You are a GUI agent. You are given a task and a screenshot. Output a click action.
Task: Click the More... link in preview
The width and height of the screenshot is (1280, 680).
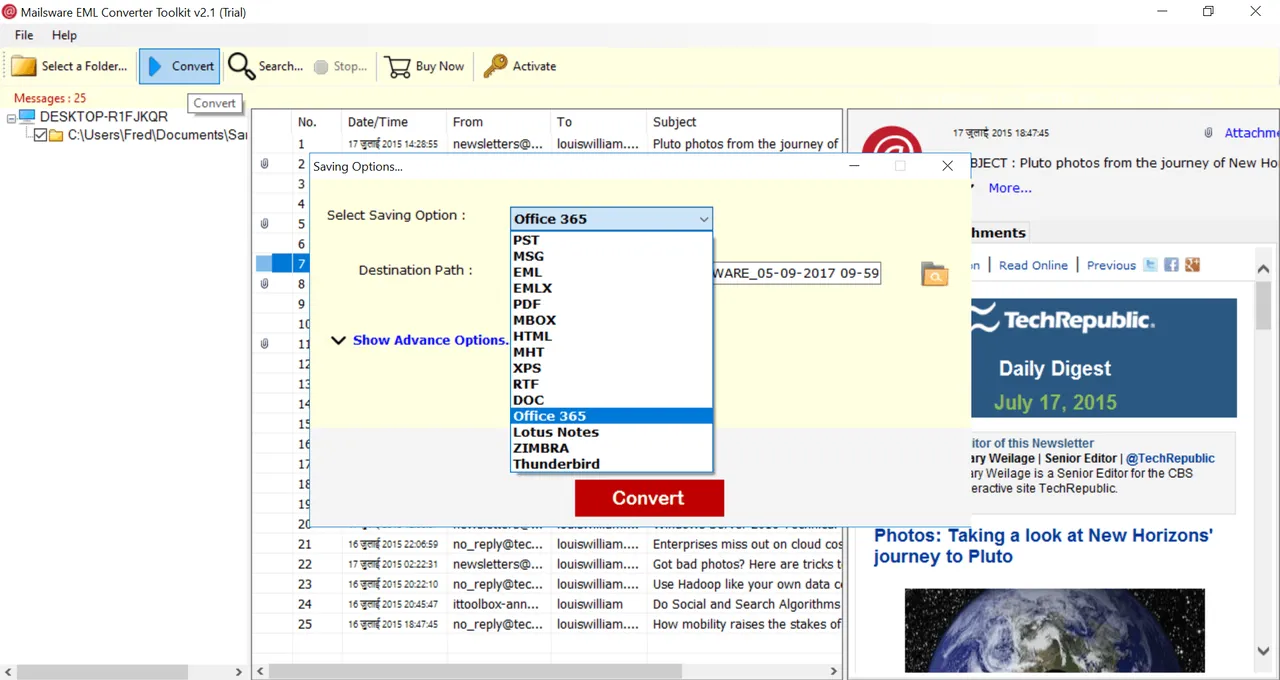(1010, 188)
